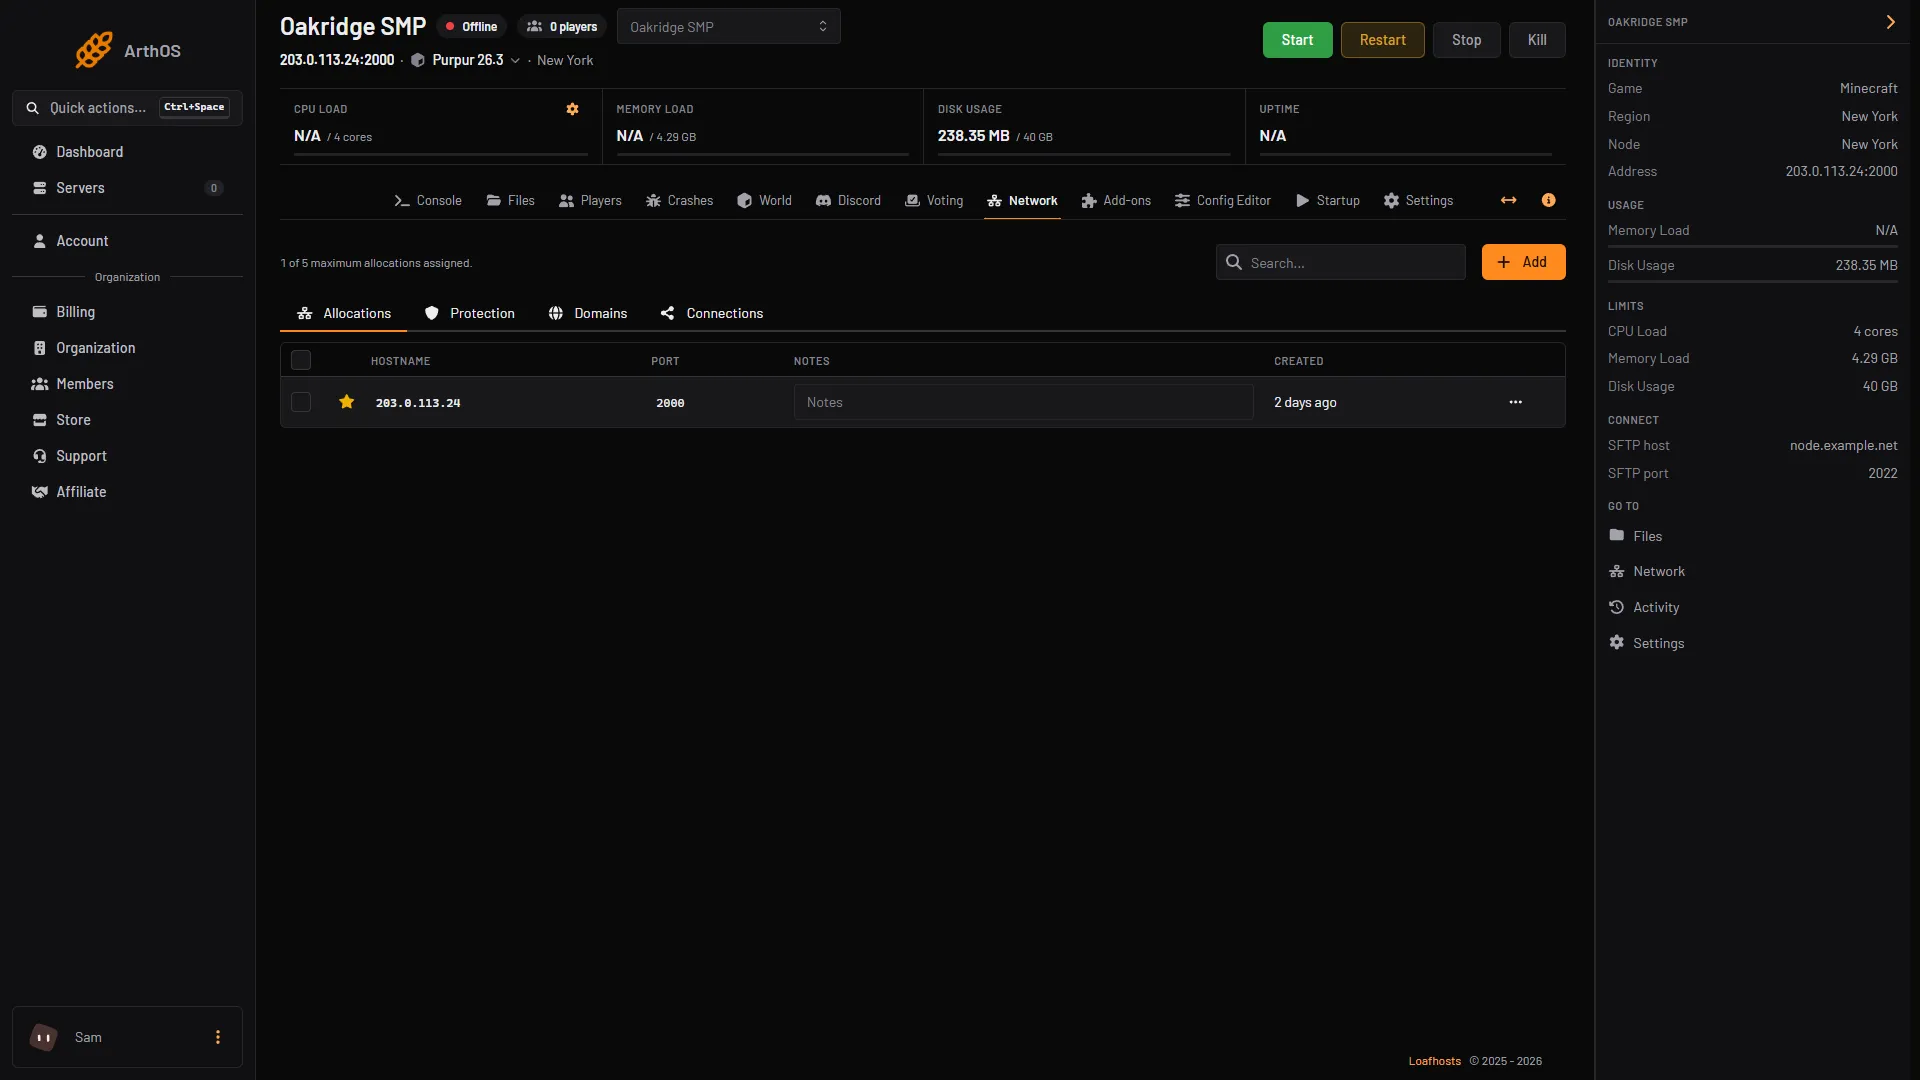This screenshot has width=1920, height=1080.
Task: Click the Notes field for allocation 2000
Action: pos(1023,402)
